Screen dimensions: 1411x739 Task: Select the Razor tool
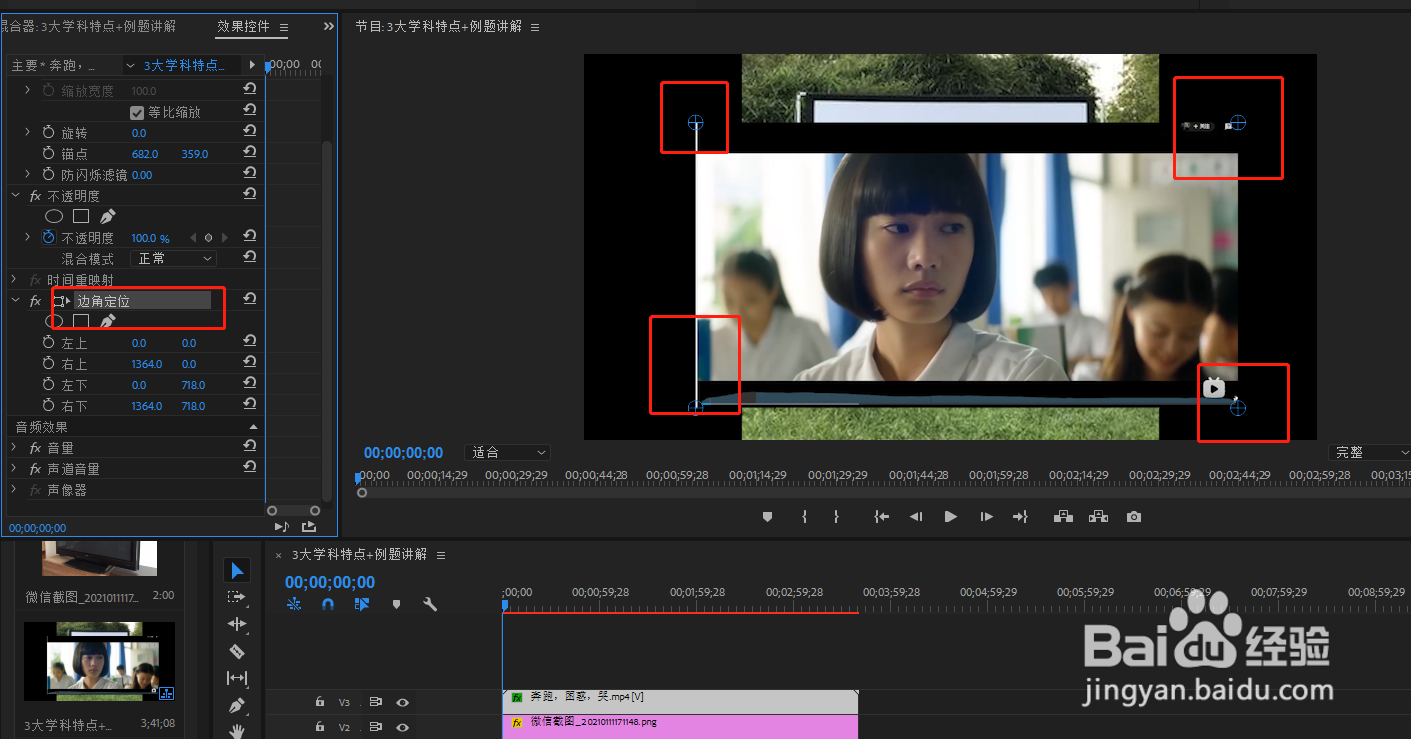(x=236, y=651)
